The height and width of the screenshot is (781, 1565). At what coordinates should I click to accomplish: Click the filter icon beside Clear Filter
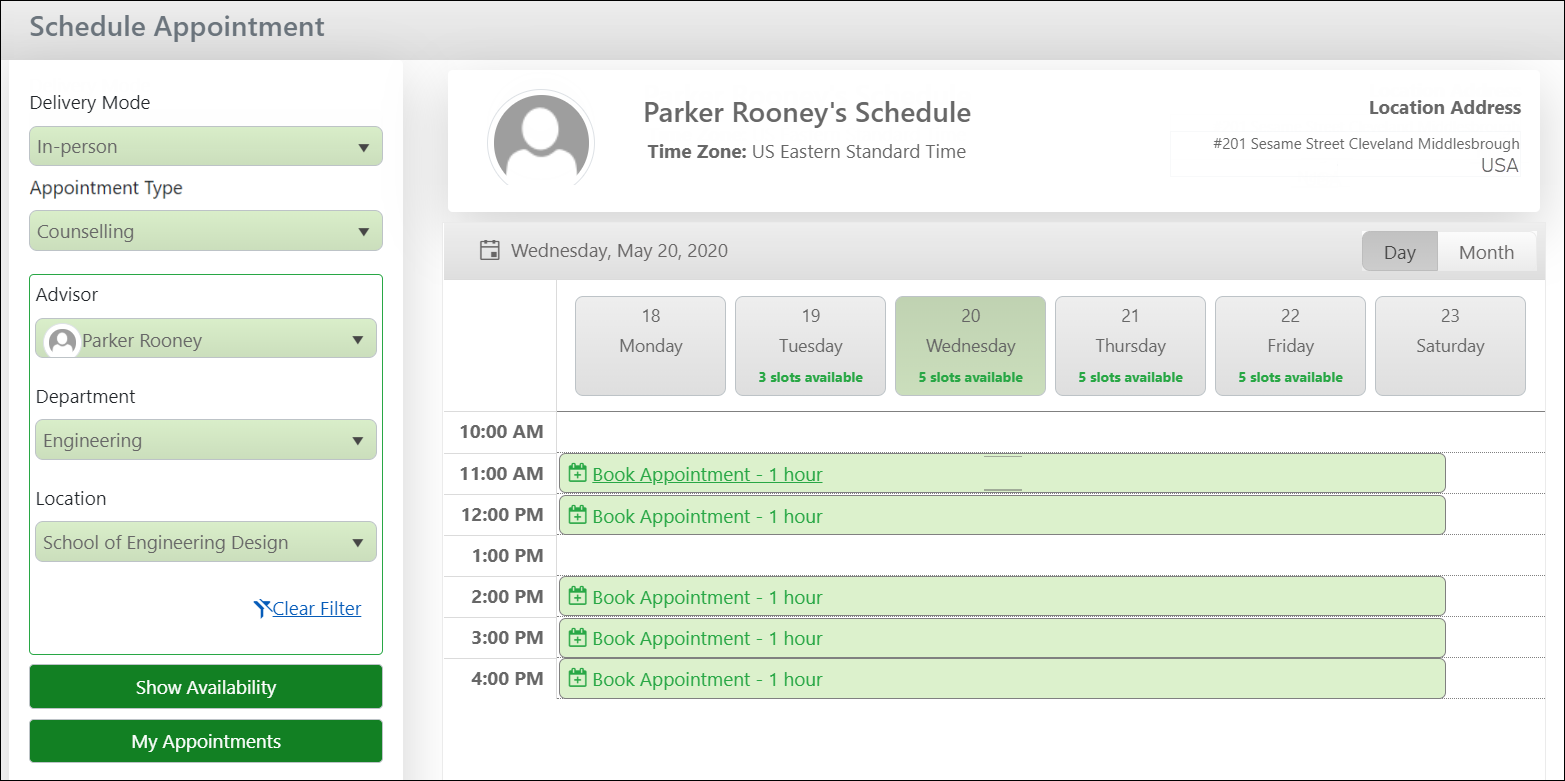point(262,608)
